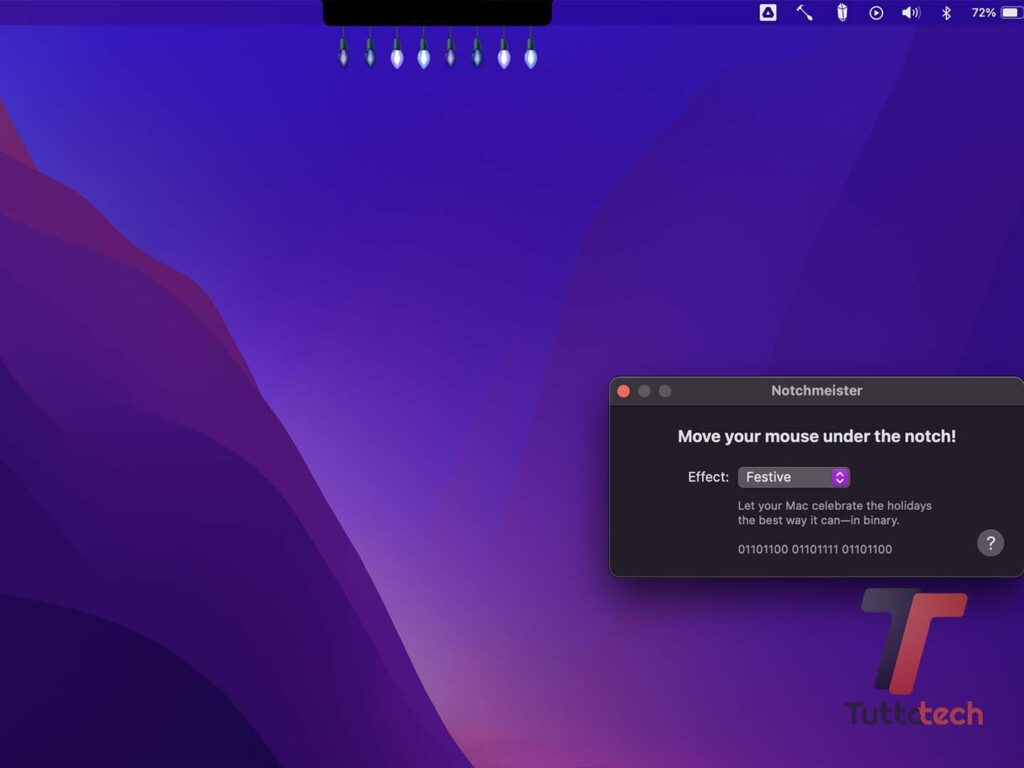The width and height of the screenshot is (1024, 768).
Task: Click the Effect: label
Action: [x=708, y=477]
